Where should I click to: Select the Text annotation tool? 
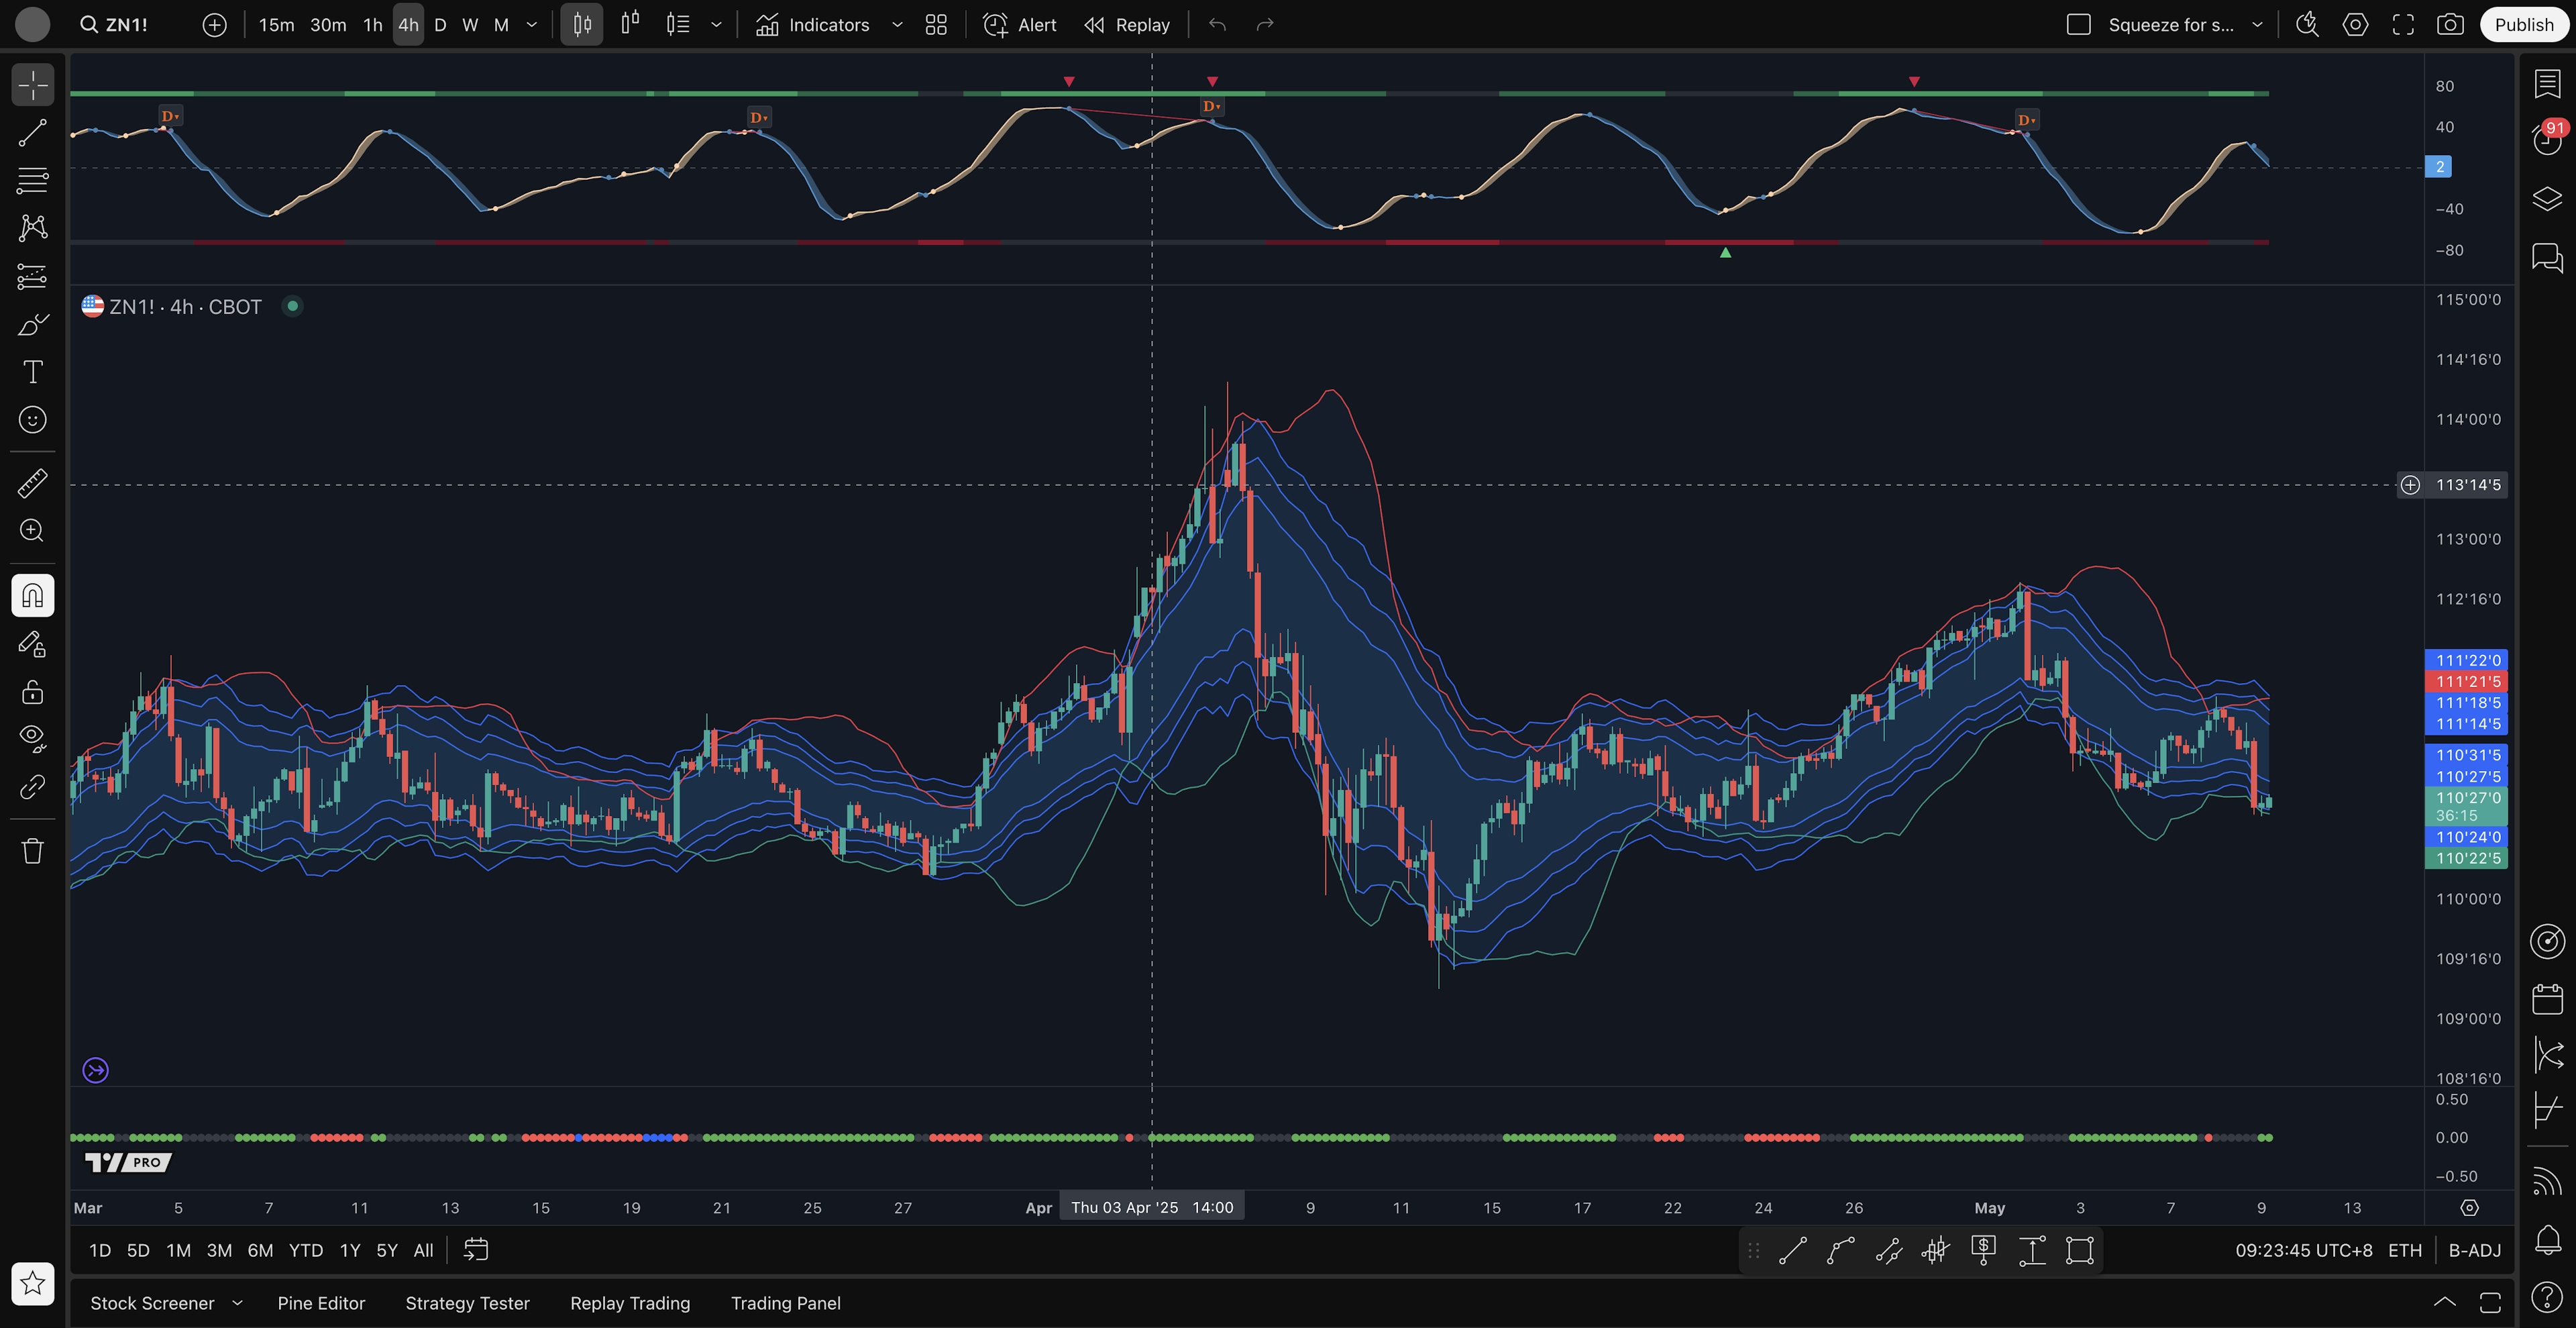32,372
